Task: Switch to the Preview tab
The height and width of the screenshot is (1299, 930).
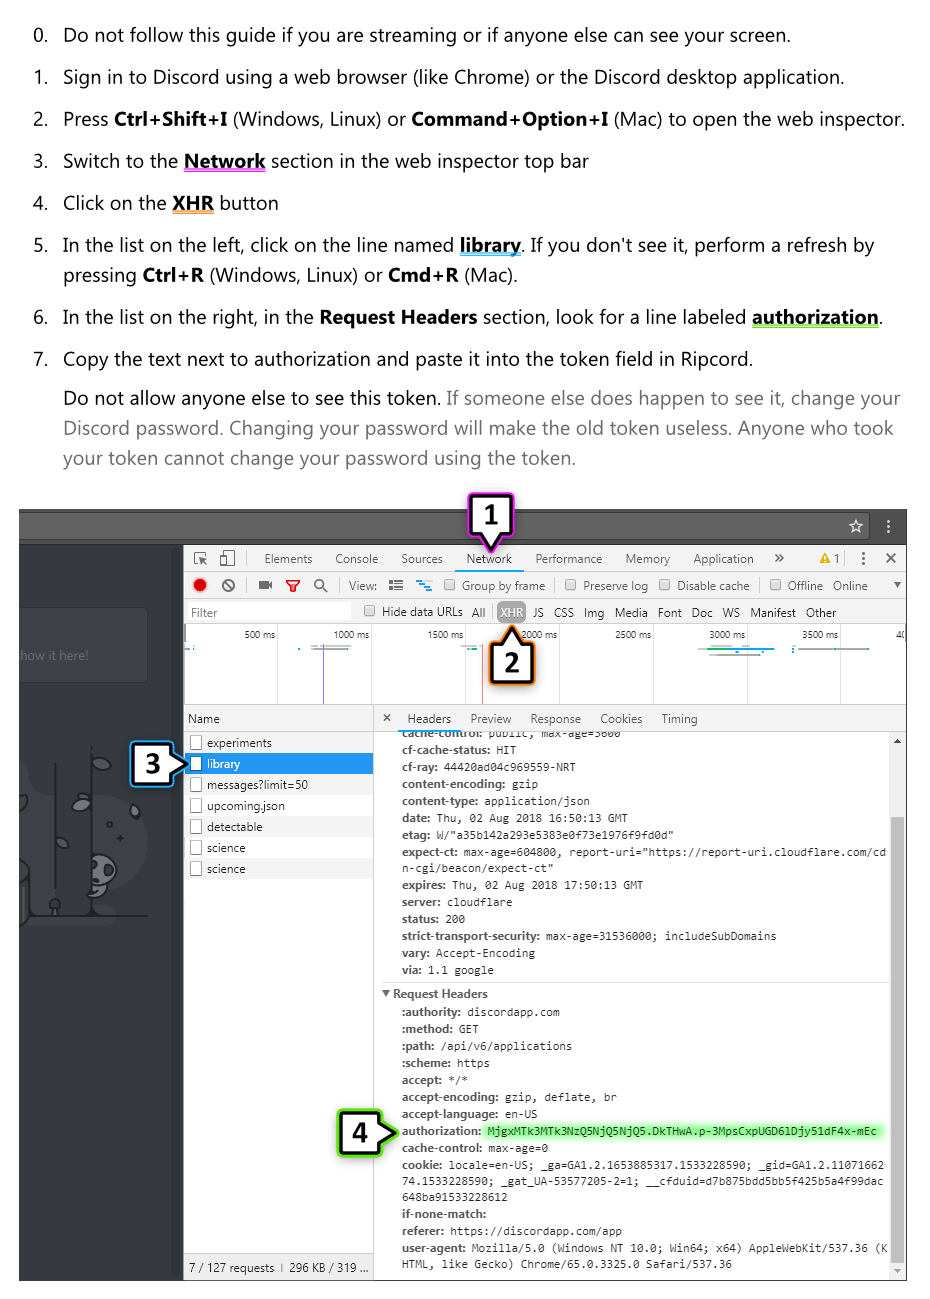Action: click(491, 719)
